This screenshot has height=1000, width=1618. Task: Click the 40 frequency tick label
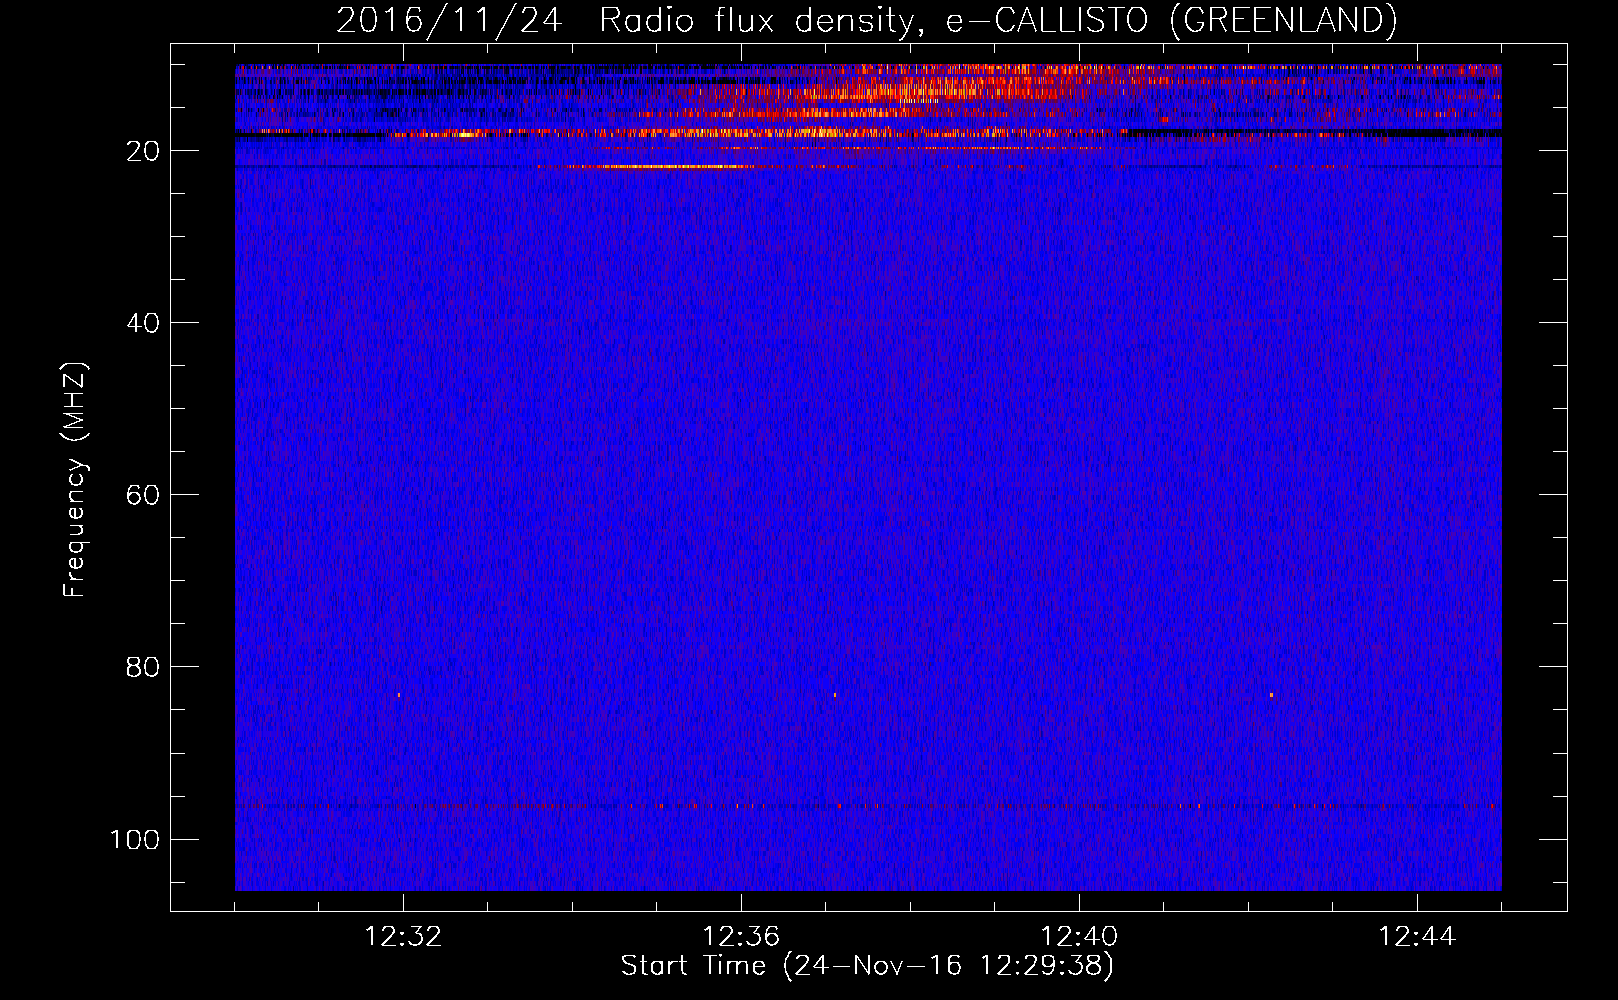pyautogui.click(x=143, y=323)
